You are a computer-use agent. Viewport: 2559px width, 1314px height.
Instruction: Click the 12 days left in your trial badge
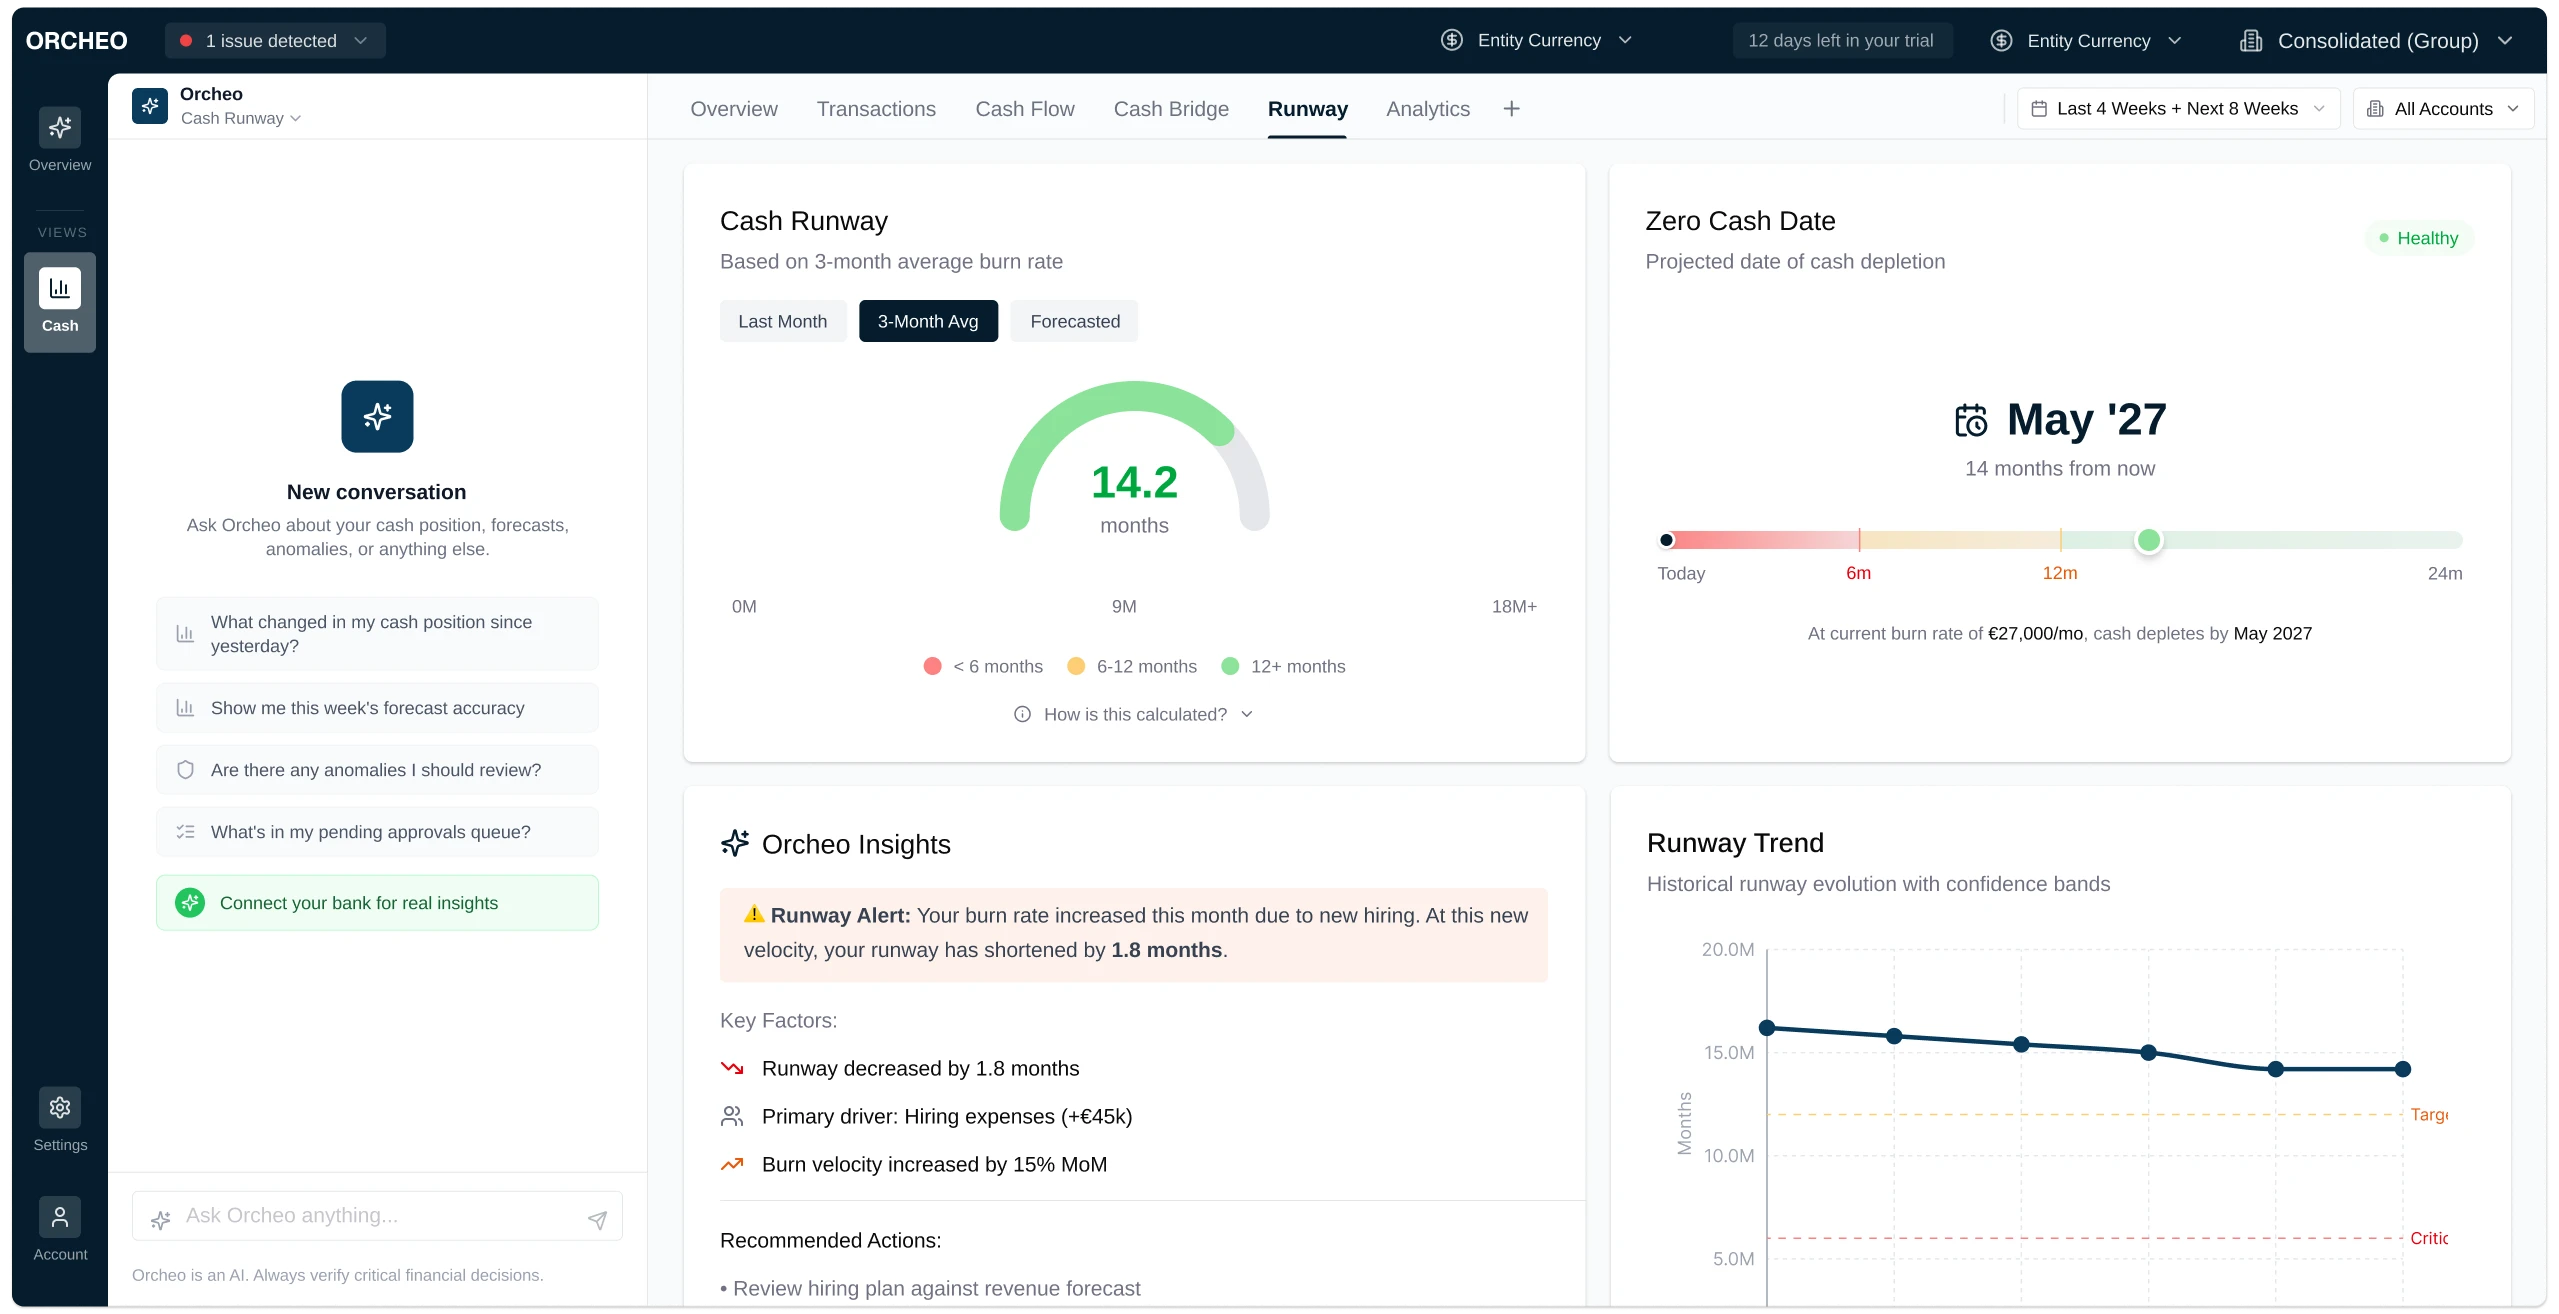pos(1841,41)
